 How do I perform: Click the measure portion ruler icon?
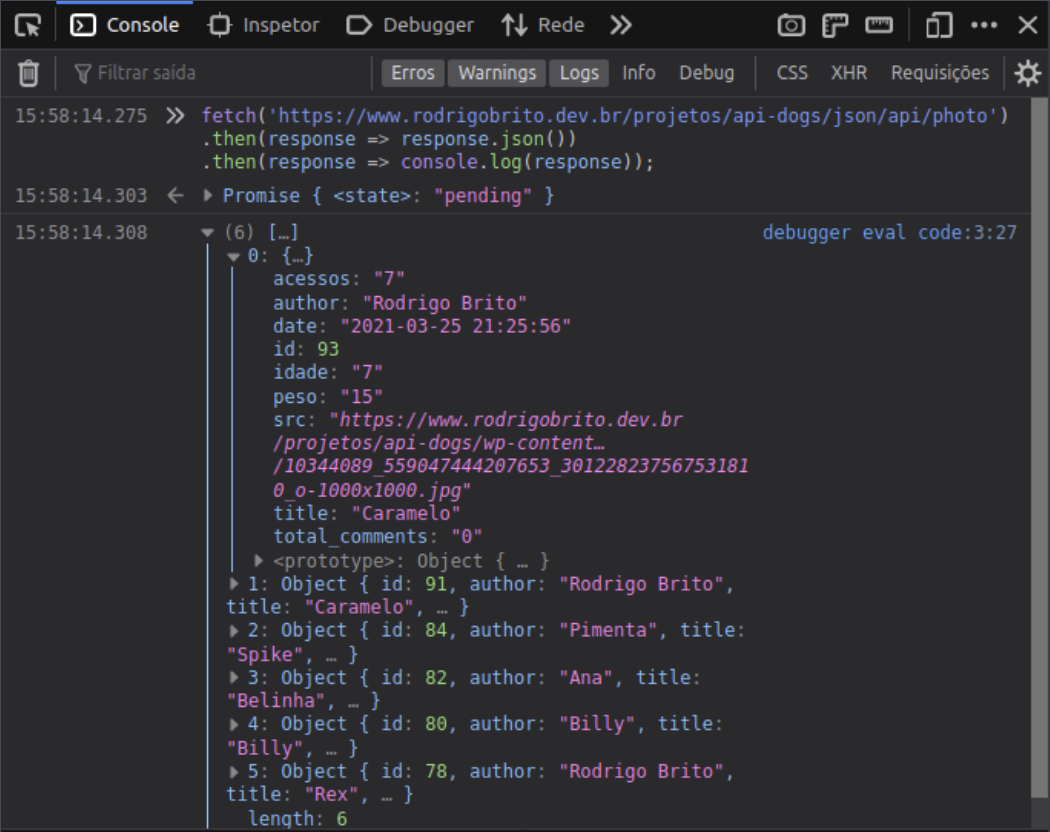coord(879,26)
